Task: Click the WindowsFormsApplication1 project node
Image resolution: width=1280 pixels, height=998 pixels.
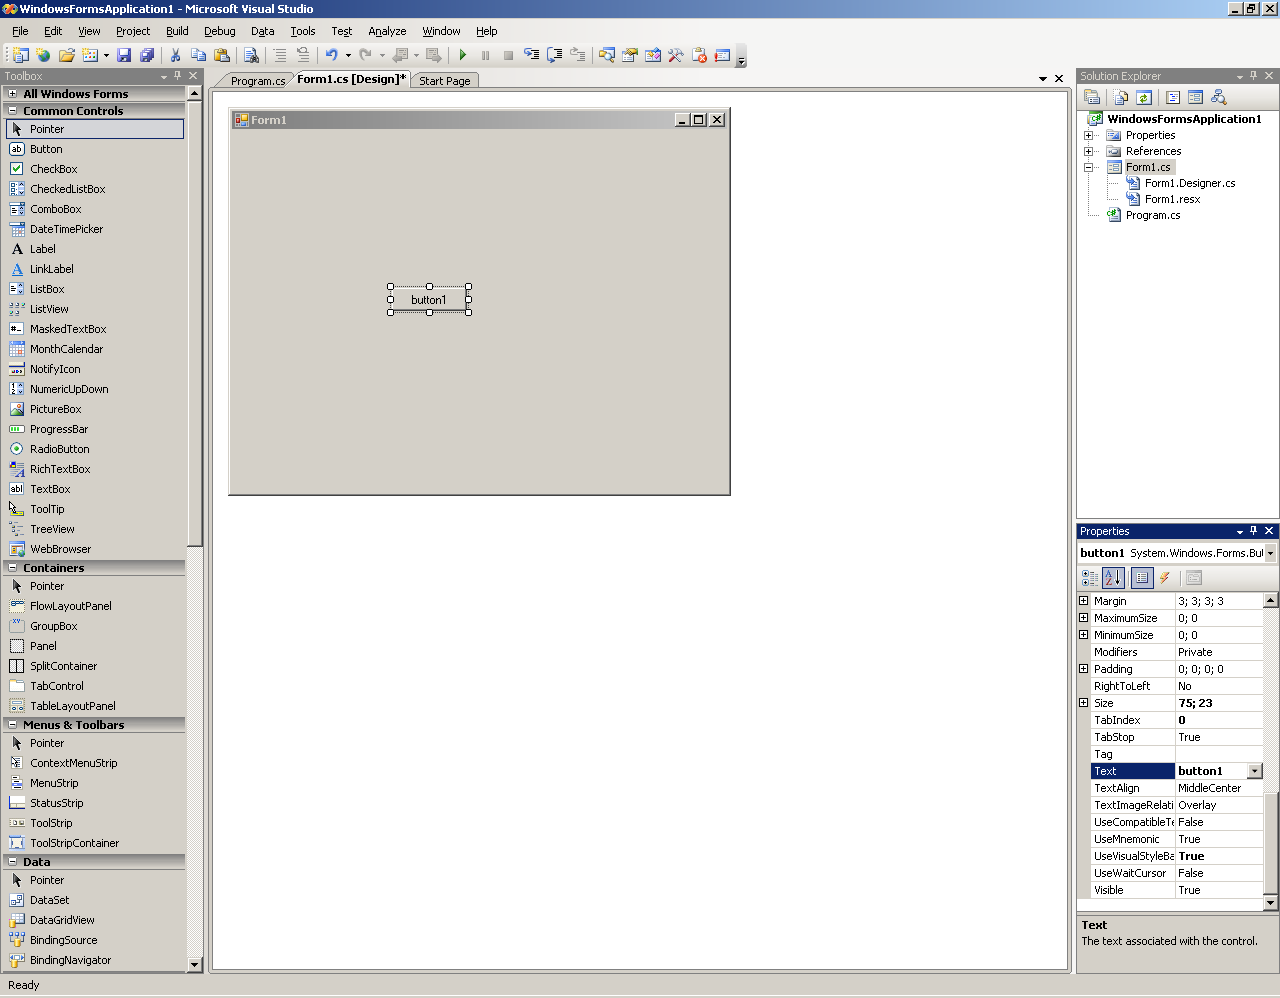Action: tap(1184, 119)
